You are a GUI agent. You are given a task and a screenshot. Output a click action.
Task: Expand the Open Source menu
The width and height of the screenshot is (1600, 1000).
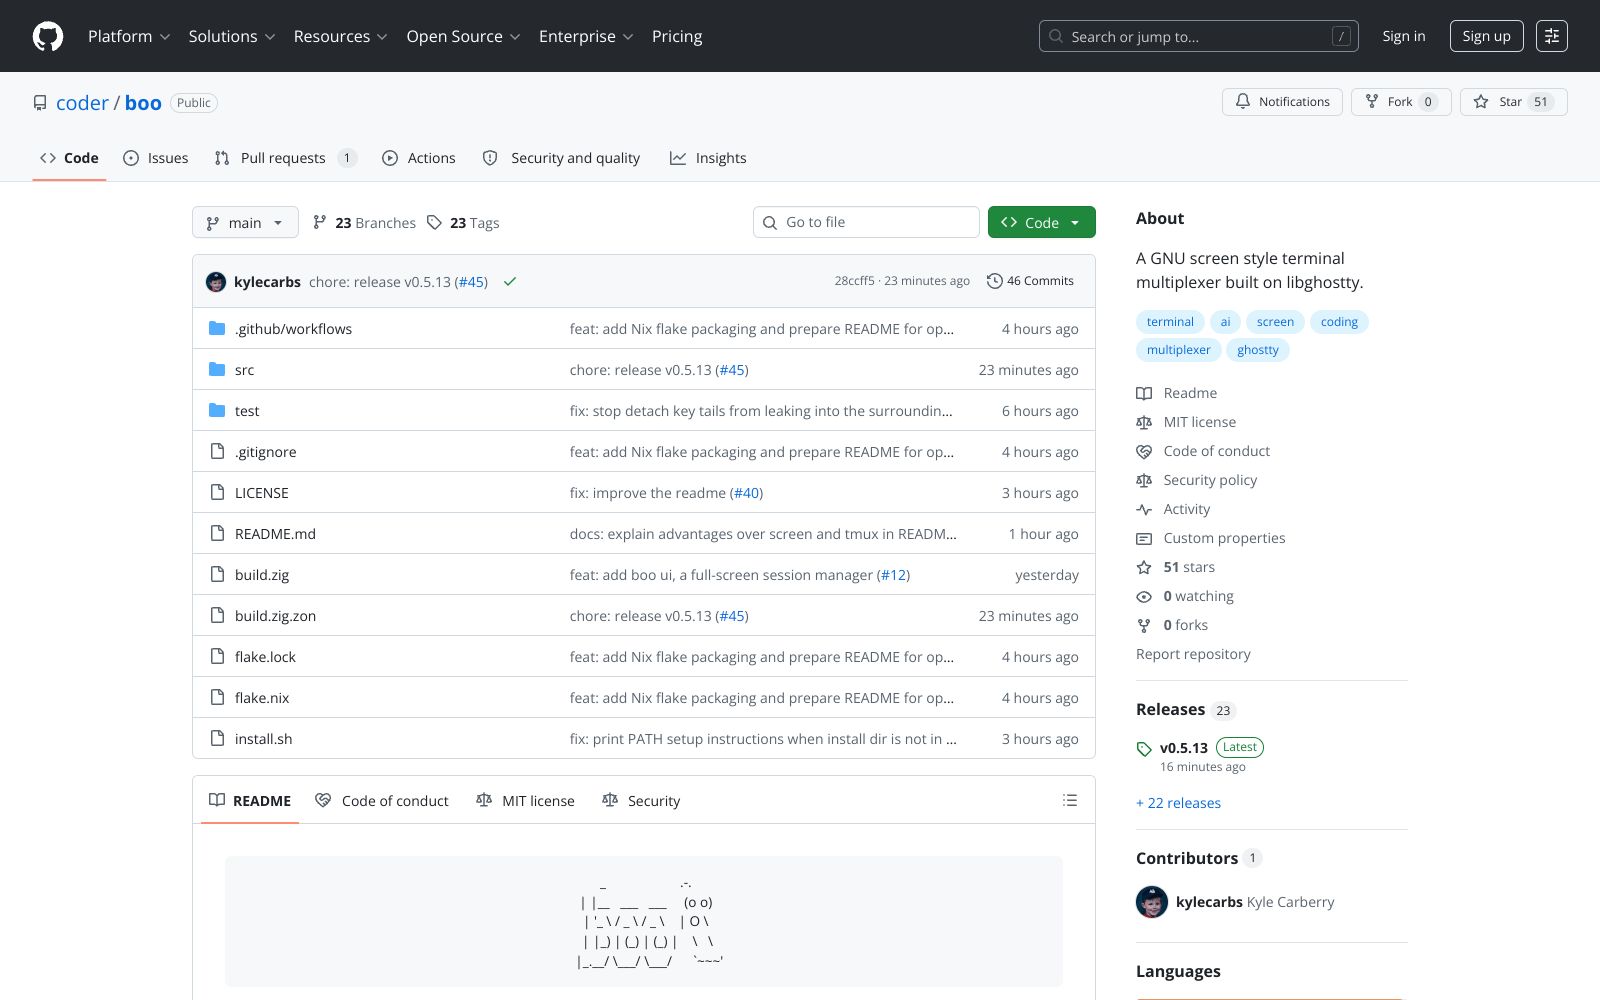[x=463, y=36]
